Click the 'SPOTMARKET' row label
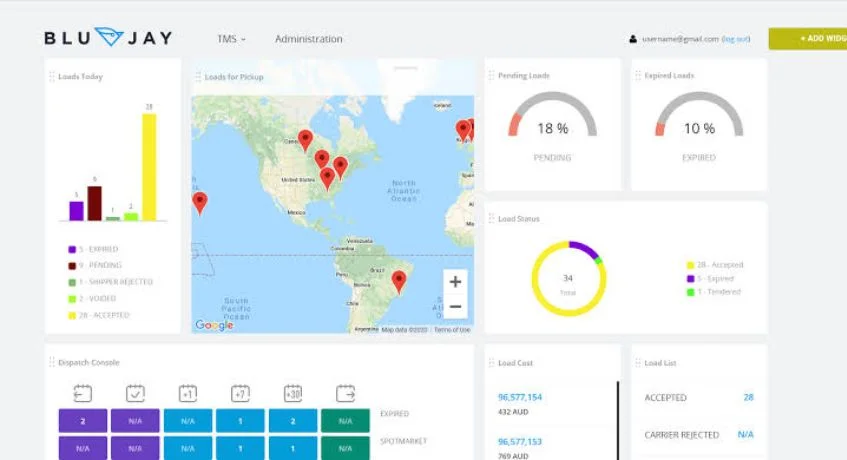Image resolution: width=847 pixels, height=460 pixels. (404, 441)
